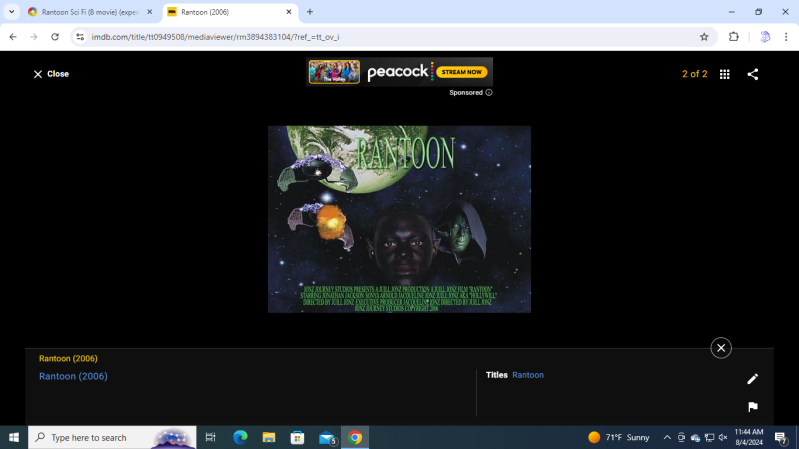Open a new browser tab
Viewport: 799px width, 449px height.
click(310, 12)
